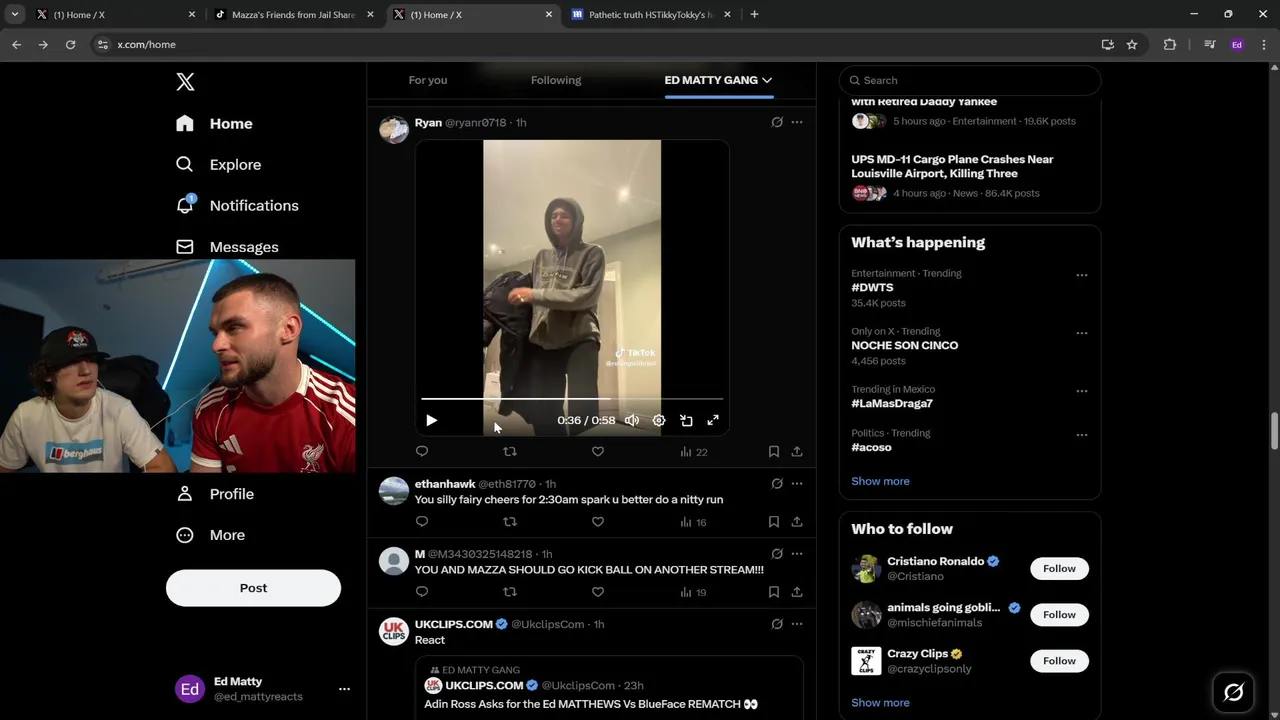Show more under Who to follow

tap(880, 703)
